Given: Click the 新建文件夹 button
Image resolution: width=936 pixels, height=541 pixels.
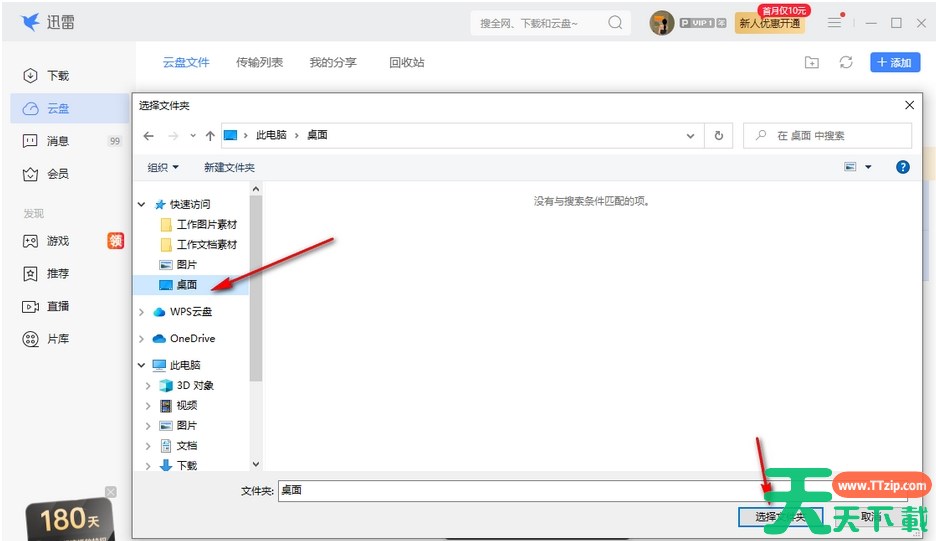Looking at the screenshot, I should click(x=229, y=168).
